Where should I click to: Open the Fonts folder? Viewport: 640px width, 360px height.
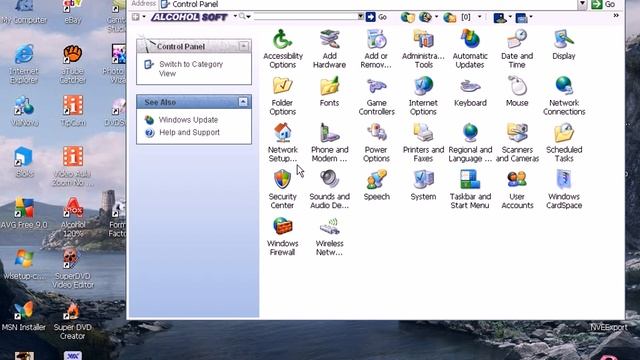pos(329,92)
